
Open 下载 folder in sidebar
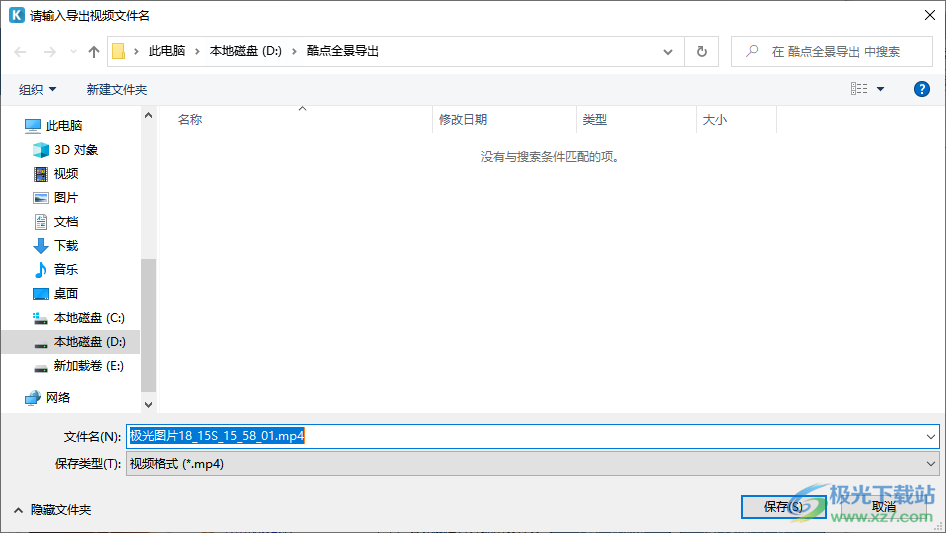tap(56, 246)
